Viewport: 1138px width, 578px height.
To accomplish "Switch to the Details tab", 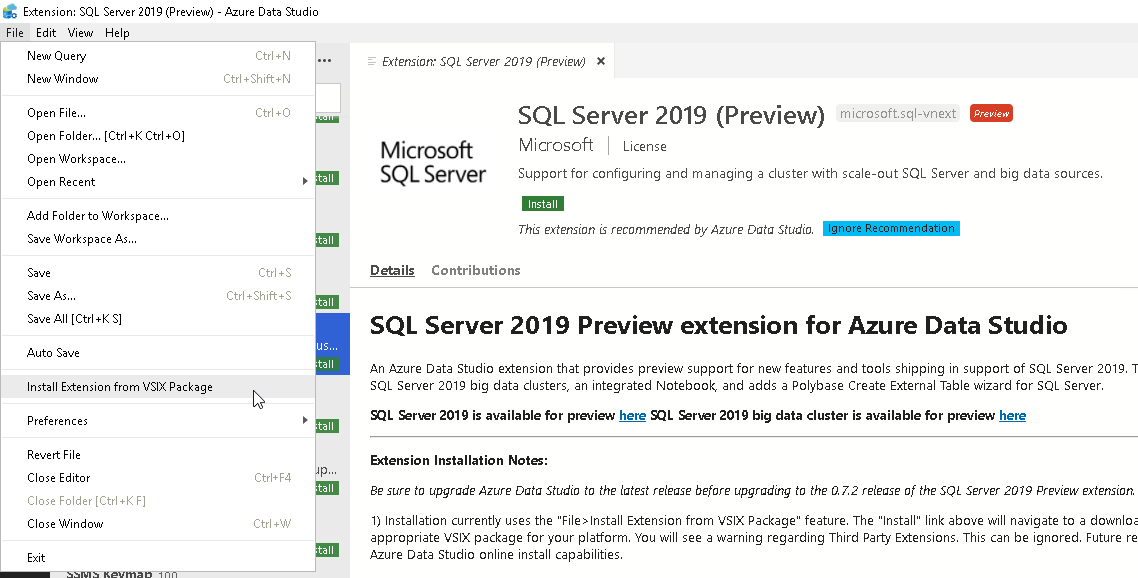I will 392,271.
